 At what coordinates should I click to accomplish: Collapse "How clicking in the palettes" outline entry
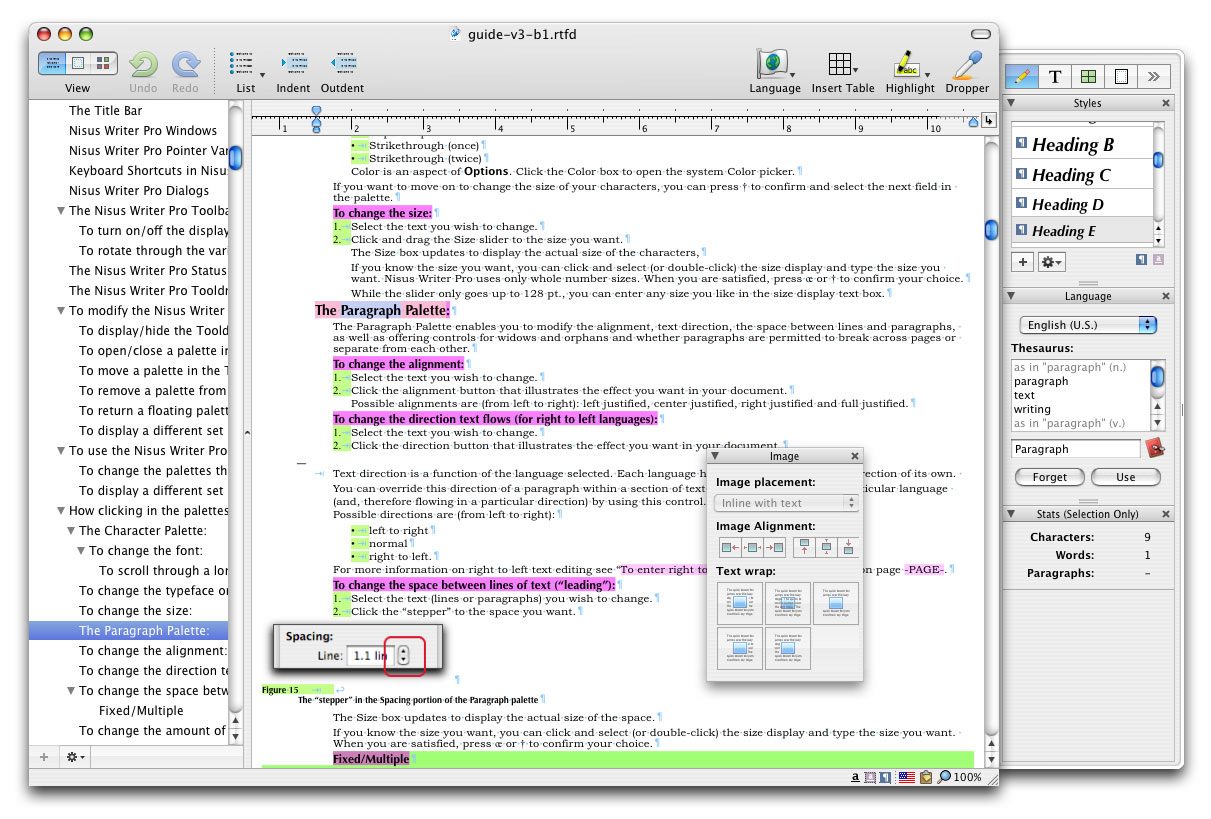click(x=60, y=511)
